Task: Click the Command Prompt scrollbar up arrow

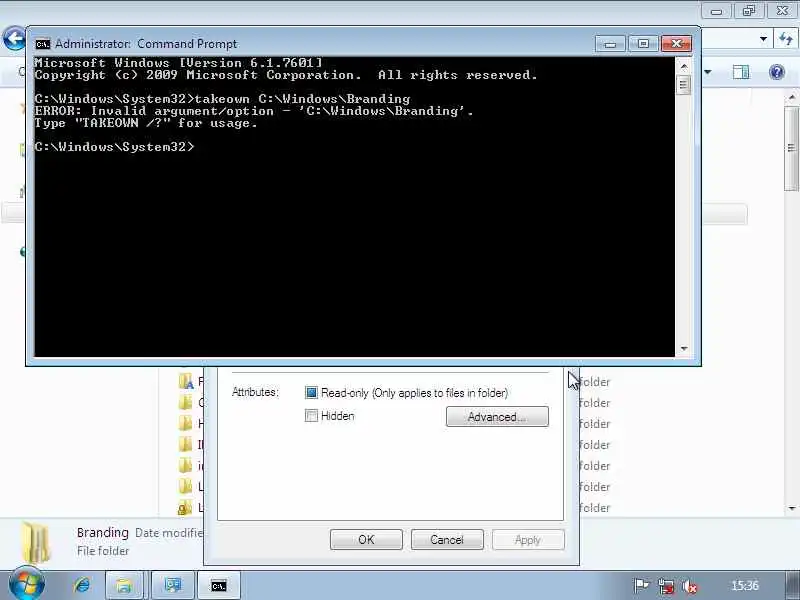Action: tap(684, 66)
